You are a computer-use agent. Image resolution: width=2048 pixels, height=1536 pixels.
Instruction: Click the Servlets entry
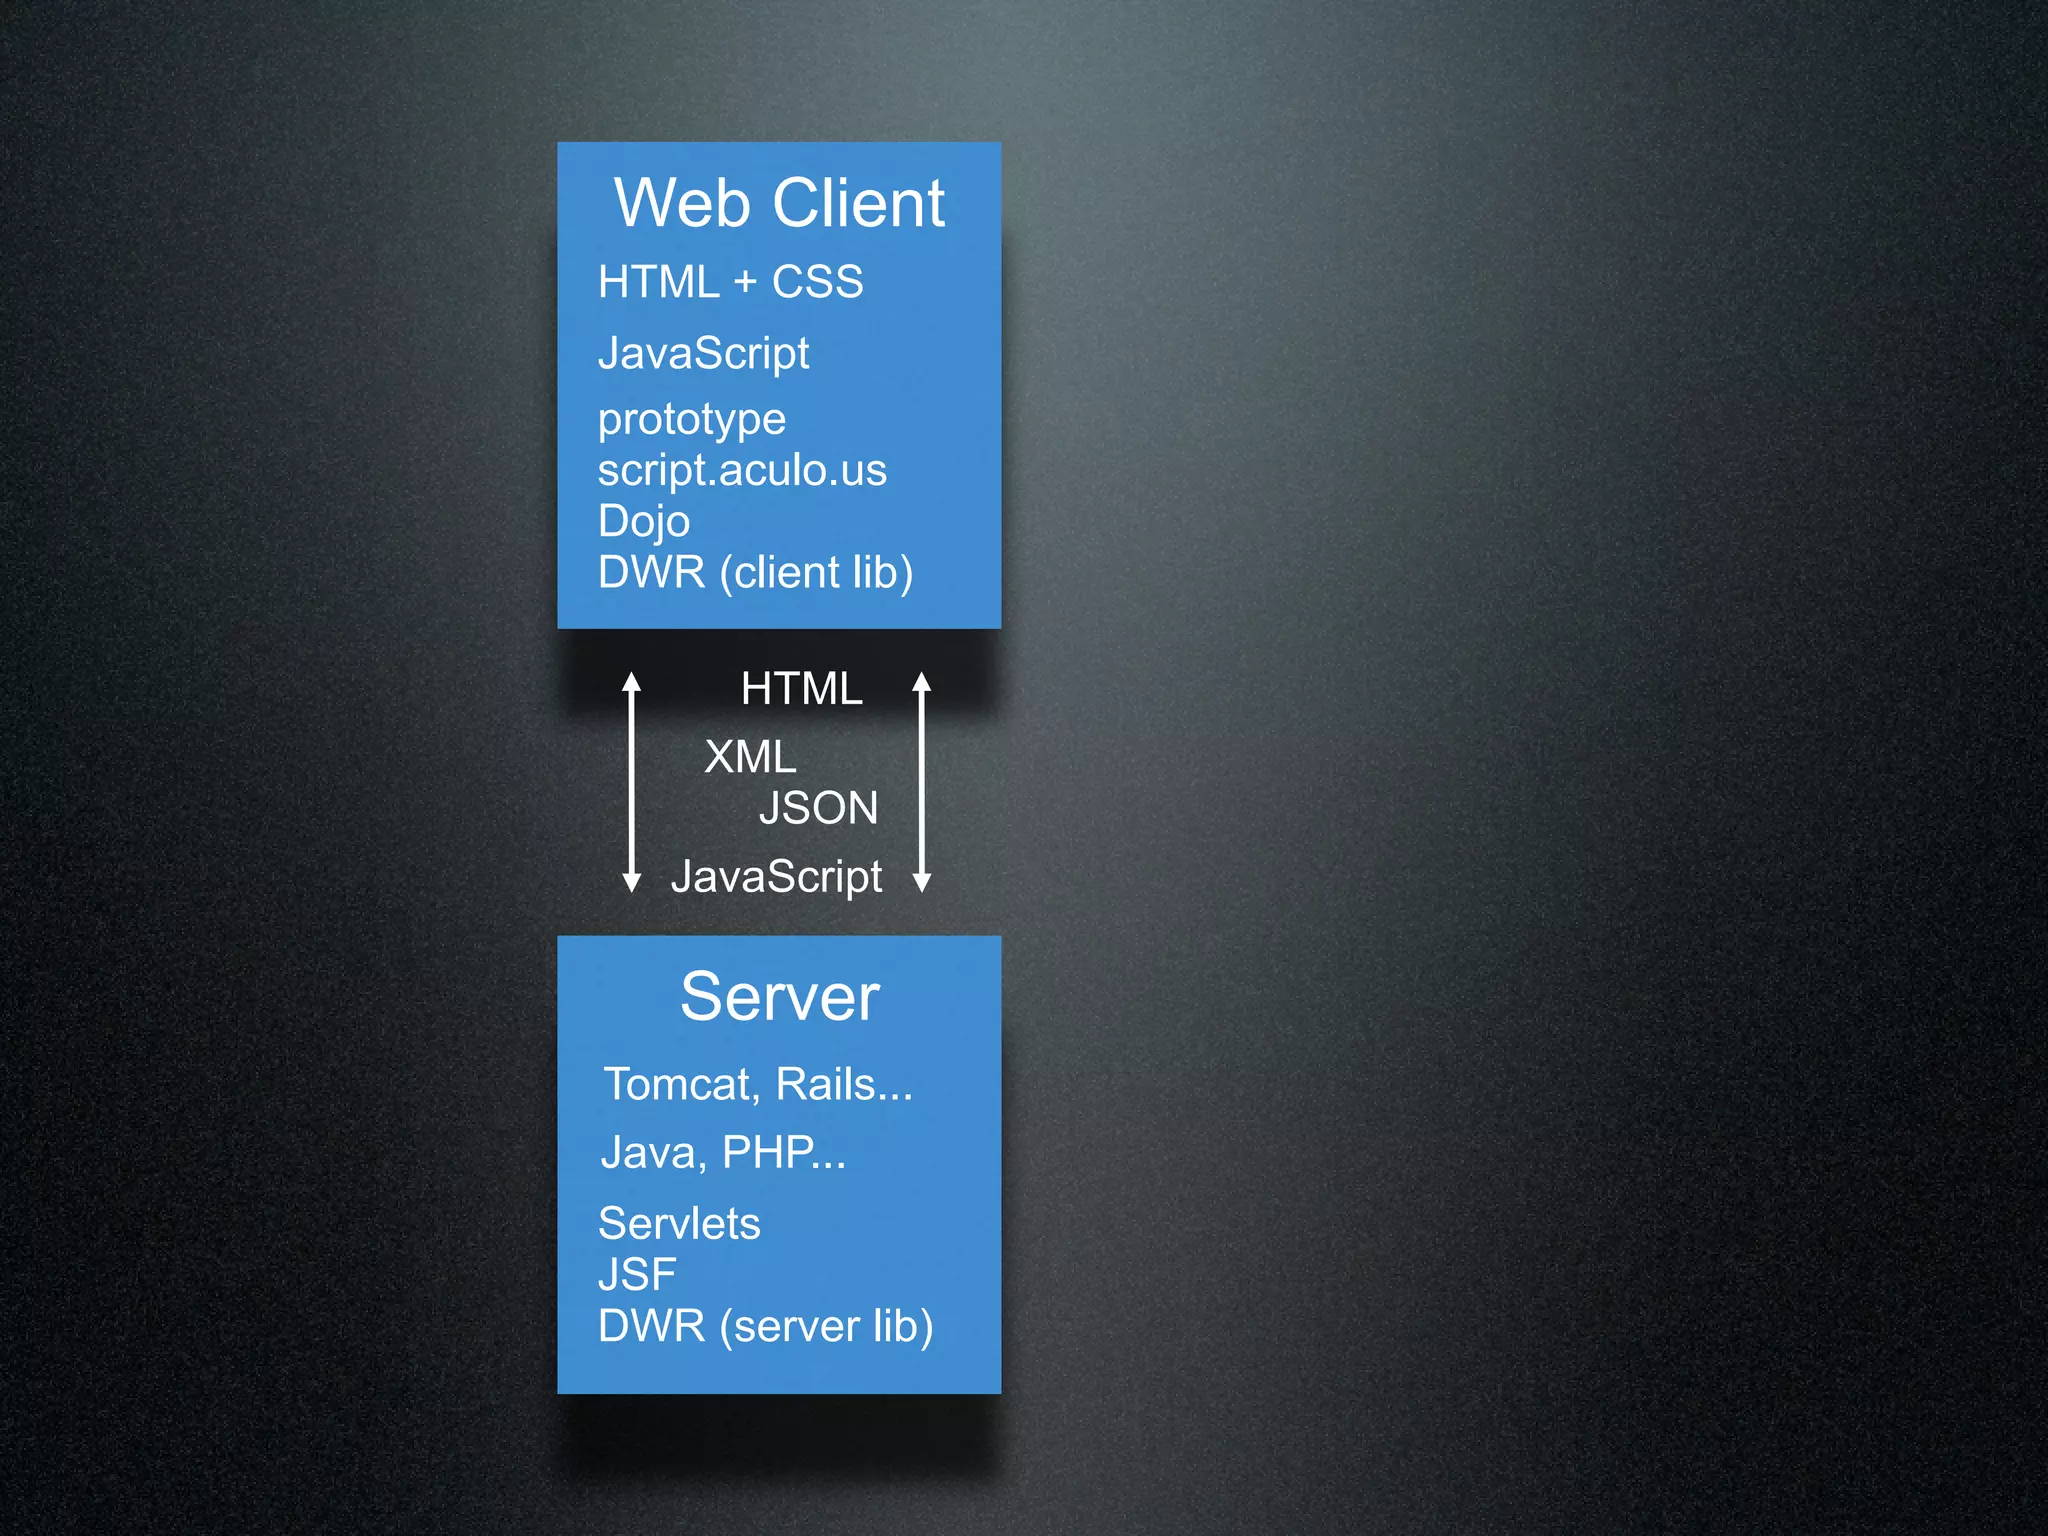pyautogui.click(x=679, y=1224)
